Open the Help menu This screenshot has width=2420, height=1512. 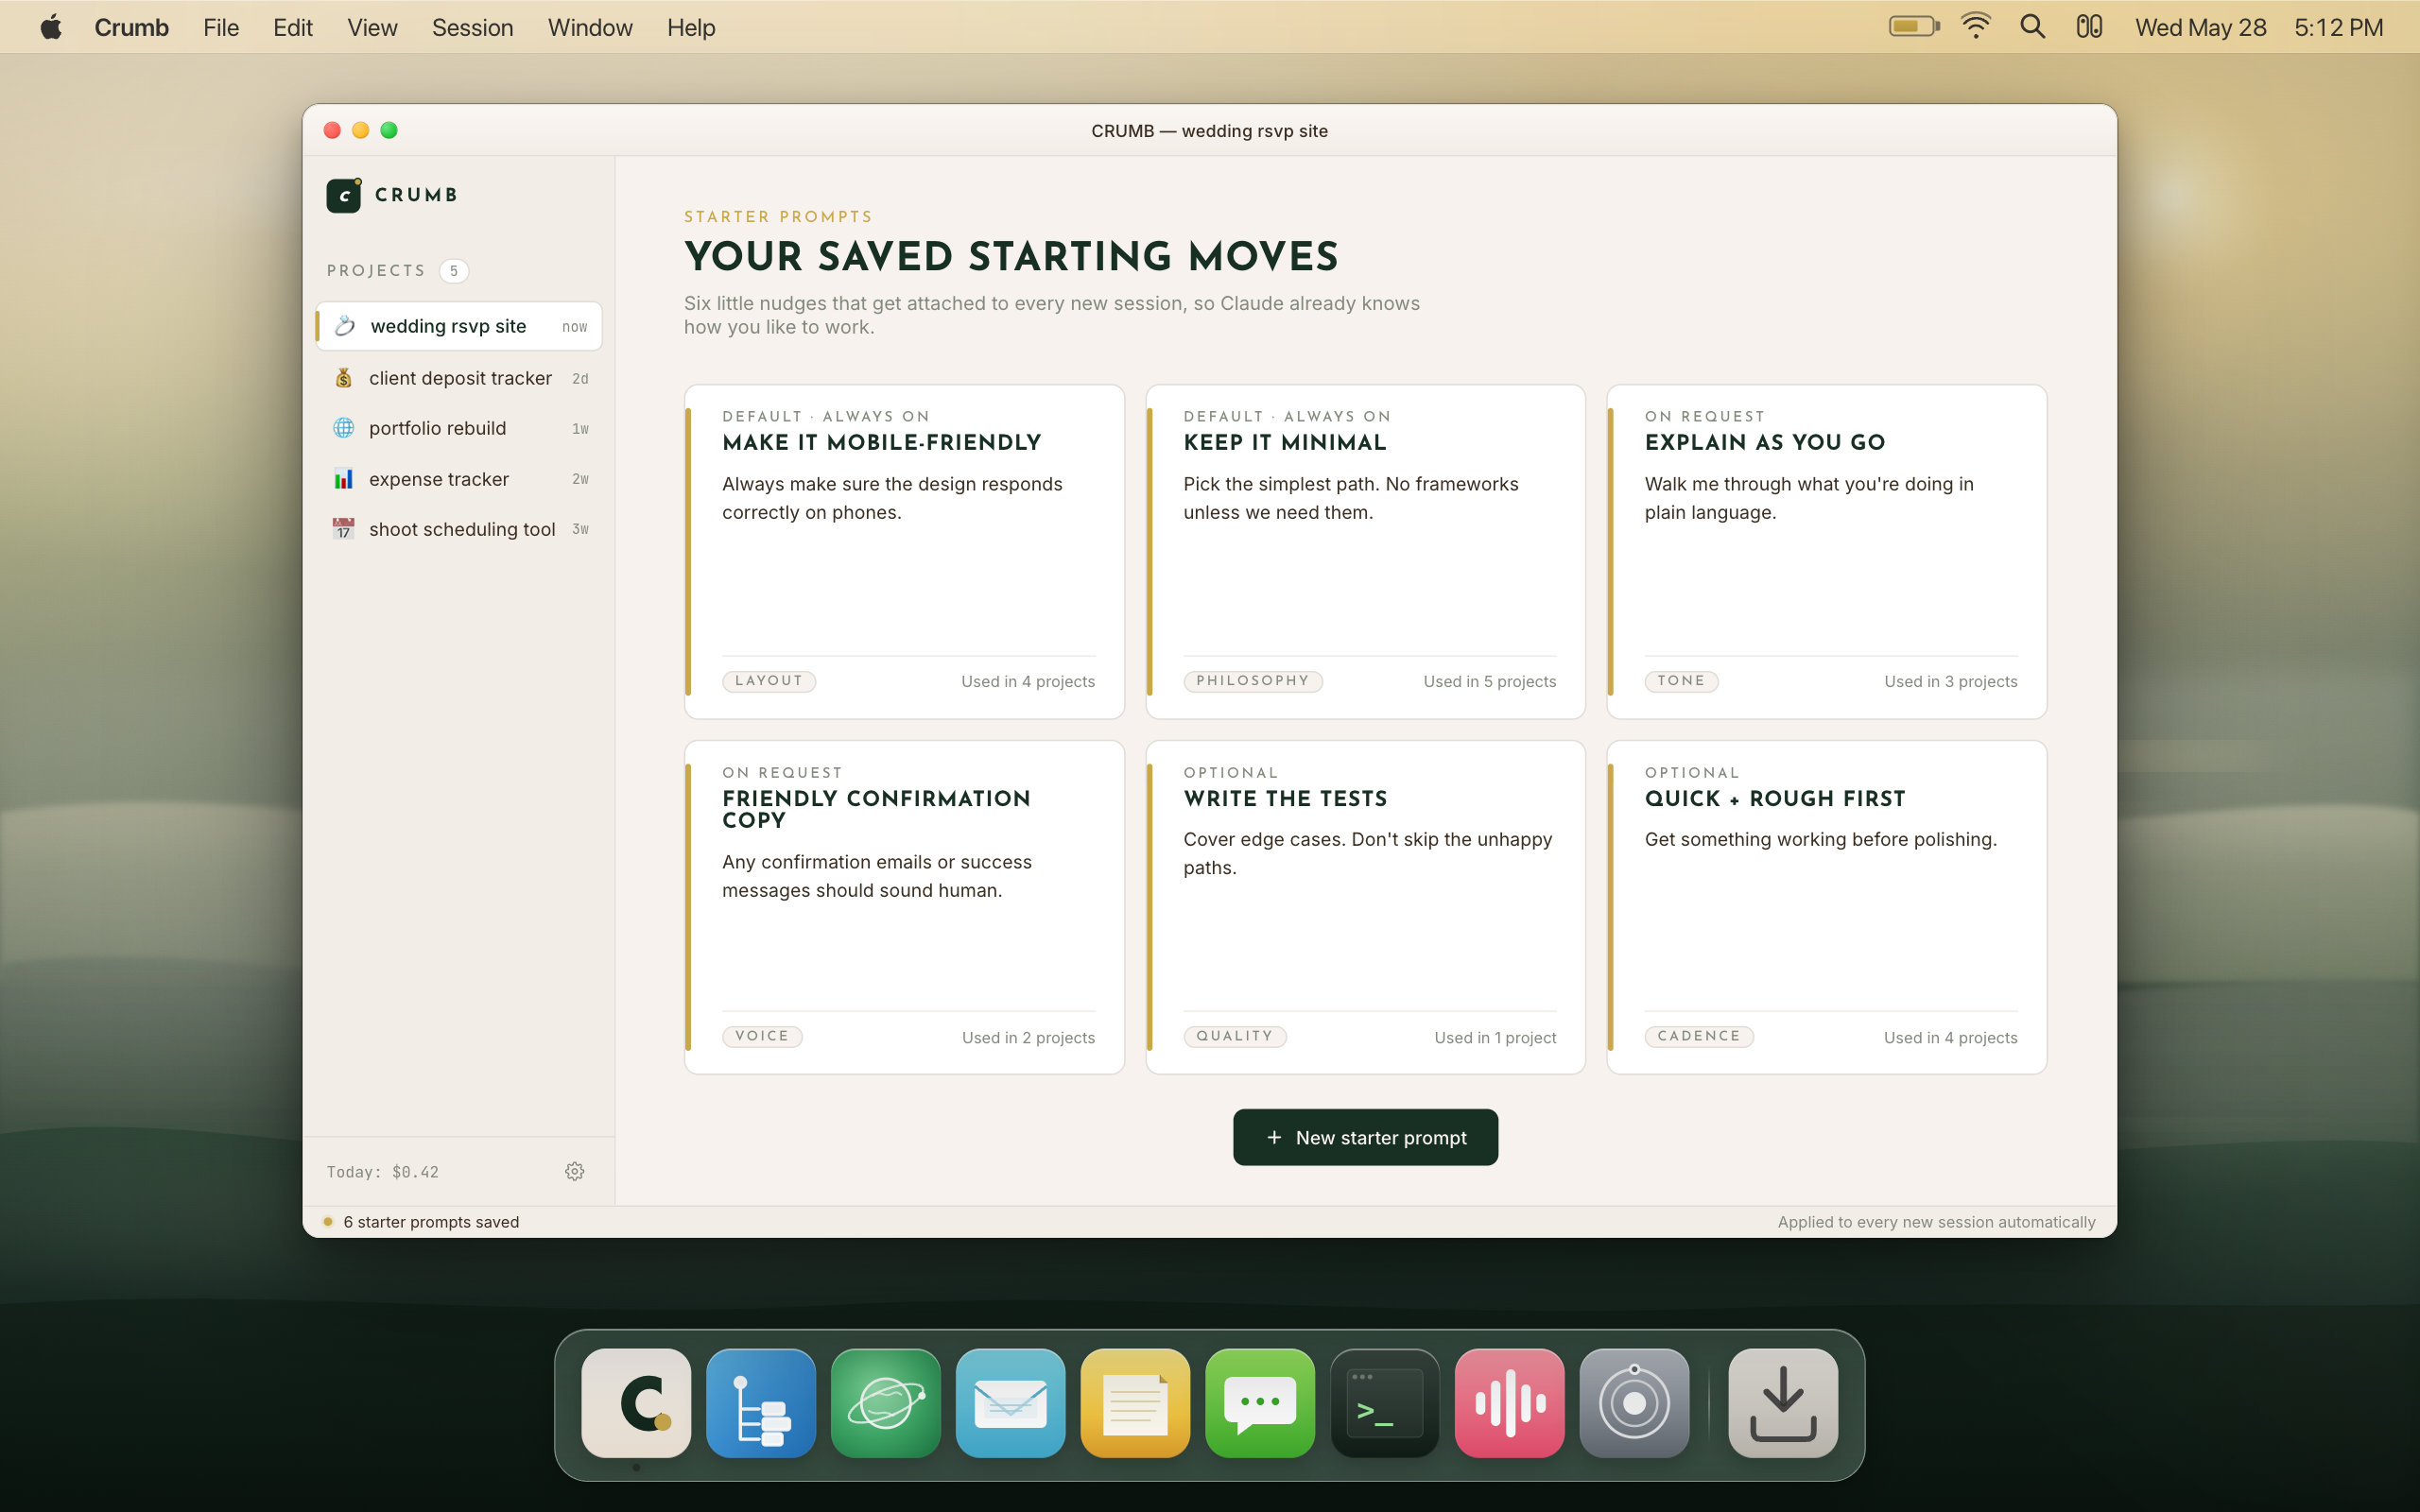691,27
